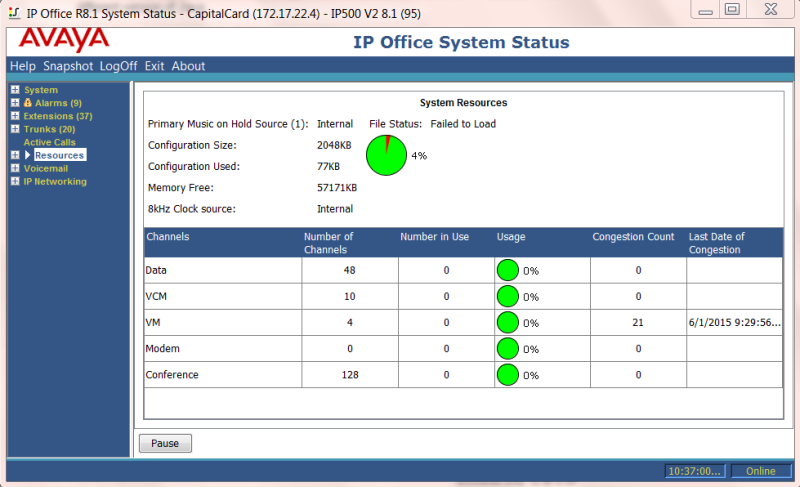Expand the System tree node

tap(15, 90)
